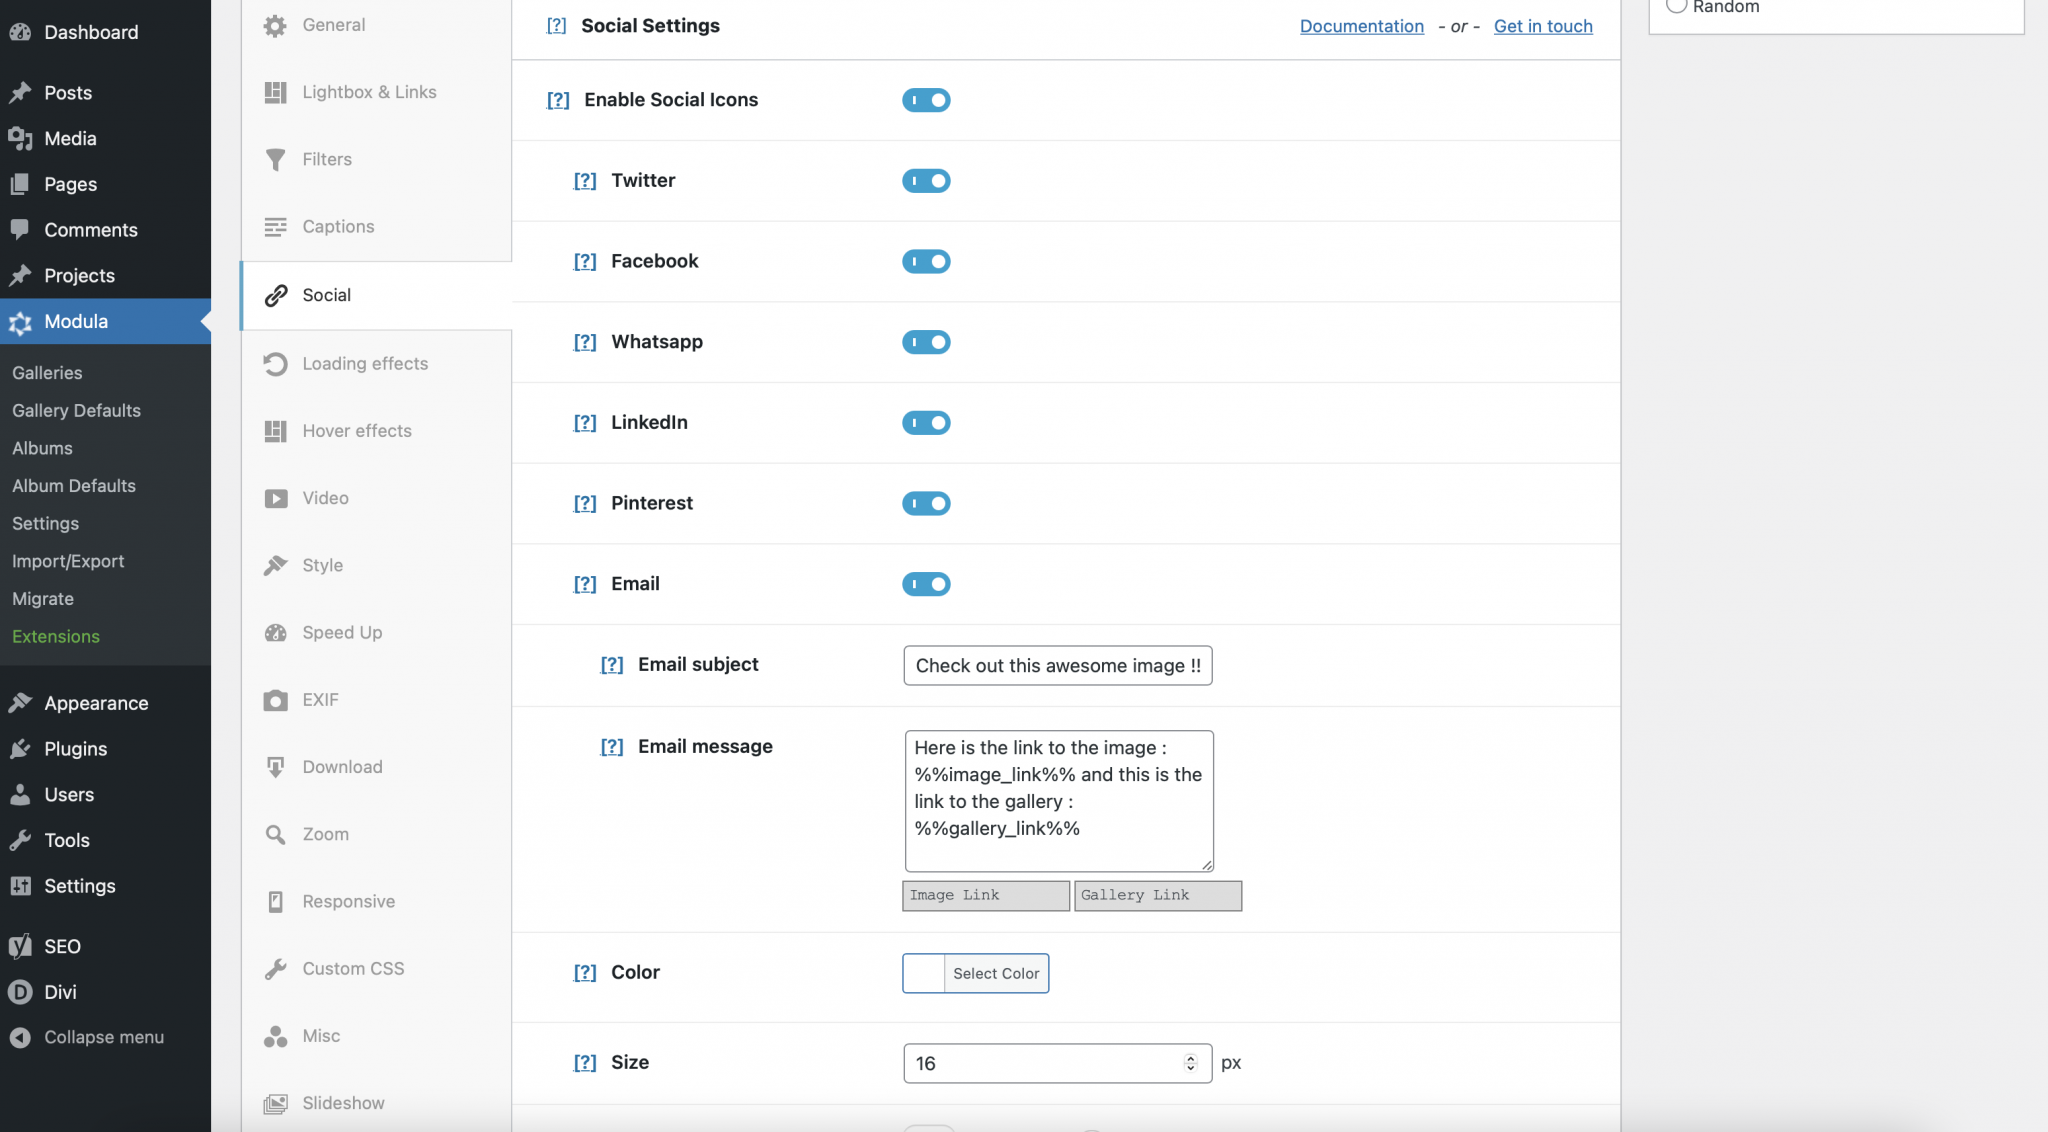Image resolution: width=2048 pixels, height=1132 pixels.
Task: Open the Documentation link
Action: tap(1361, 26)
